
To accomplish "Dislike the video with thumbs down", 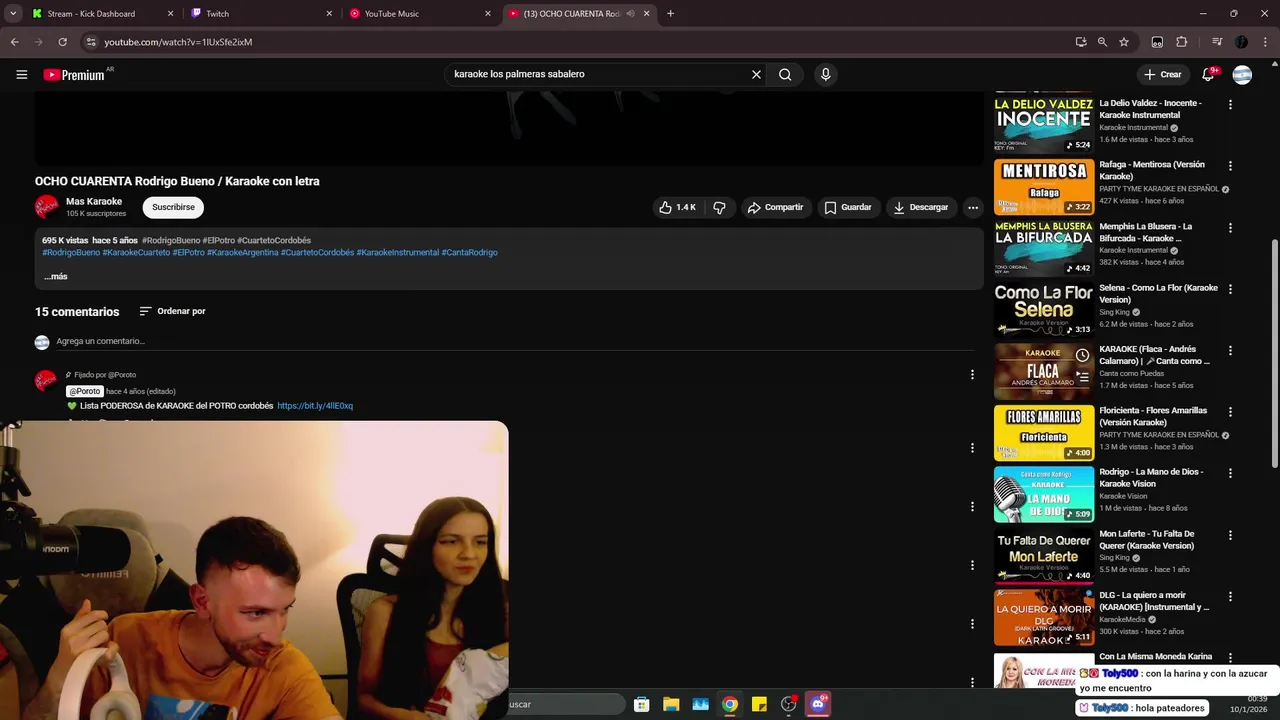I will point(719,207).
